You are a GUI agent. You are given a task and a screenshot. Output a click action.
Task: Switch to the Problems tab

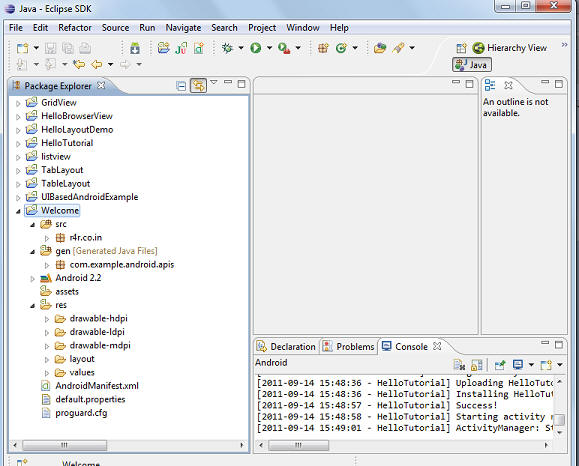(x=348, y=346)
